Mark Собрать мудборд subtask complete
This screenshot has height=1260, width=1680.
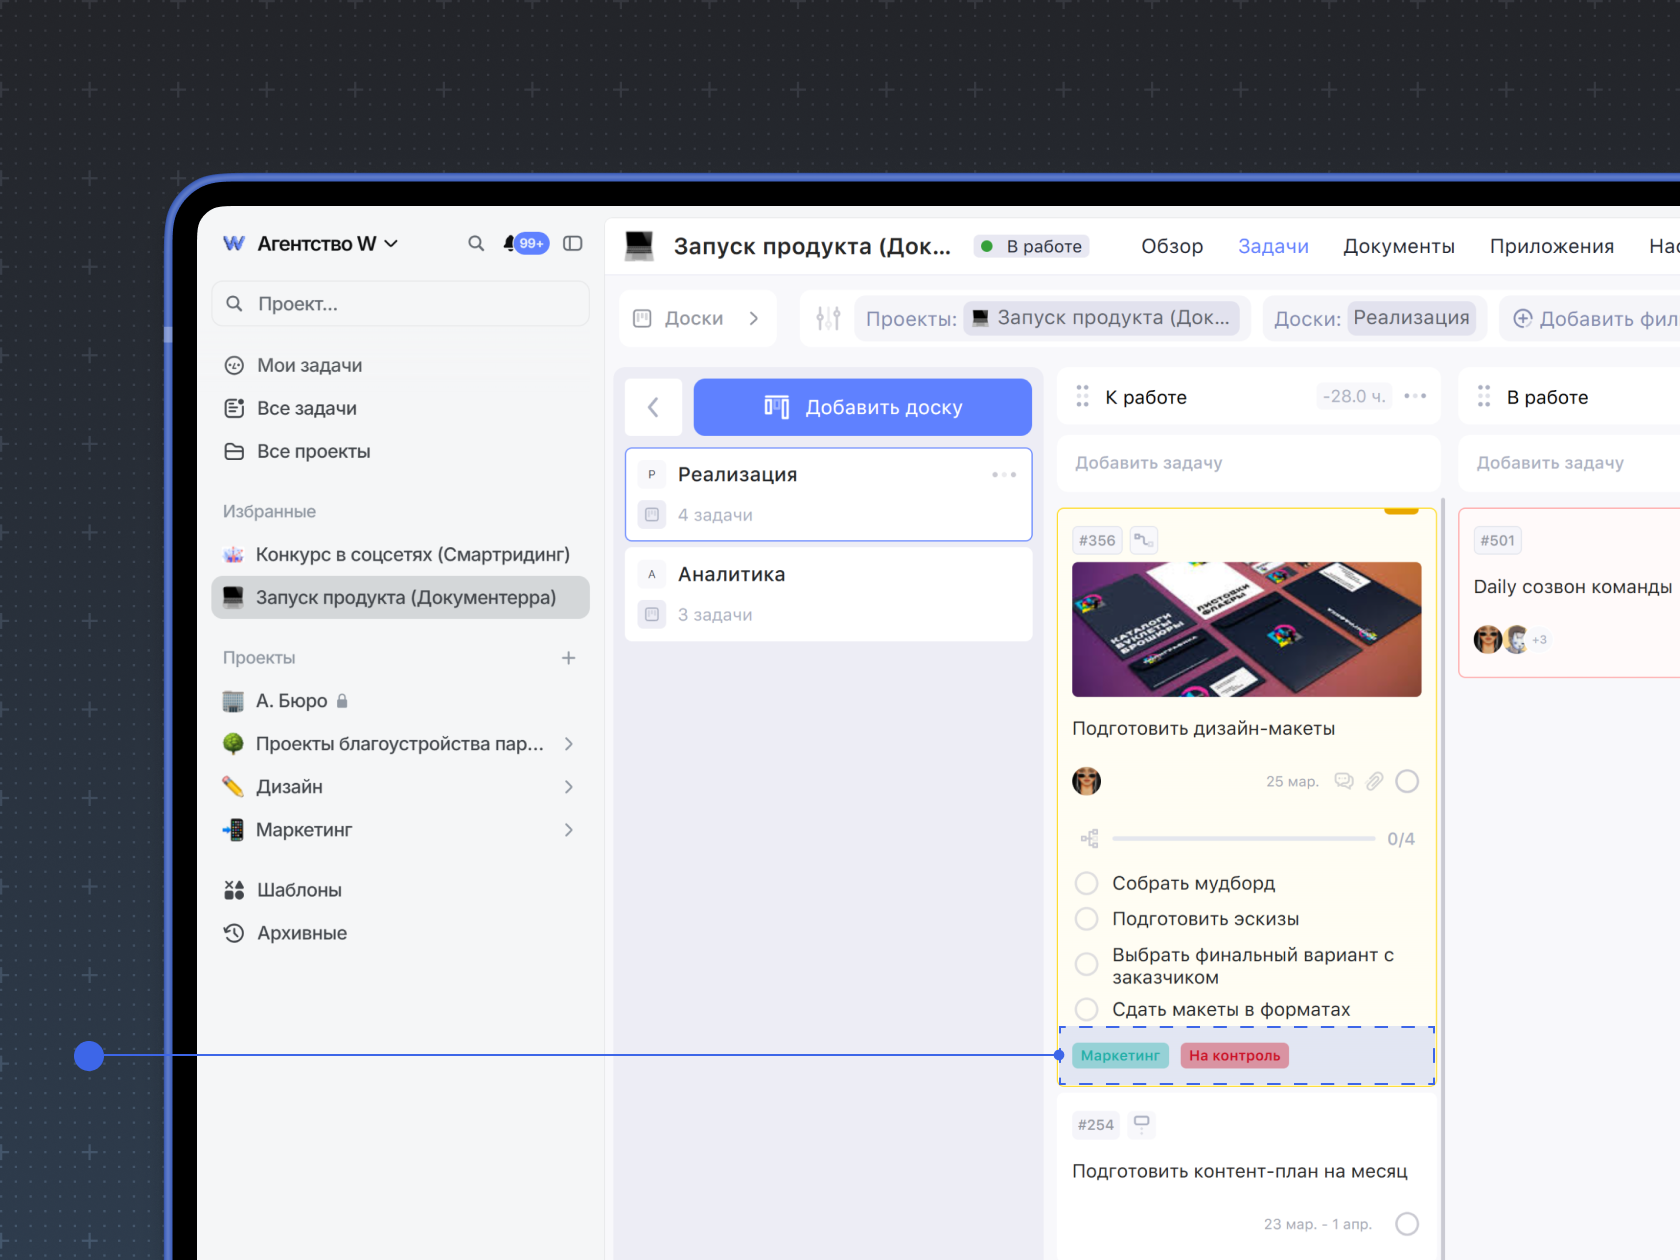(x=1087, y=883)
